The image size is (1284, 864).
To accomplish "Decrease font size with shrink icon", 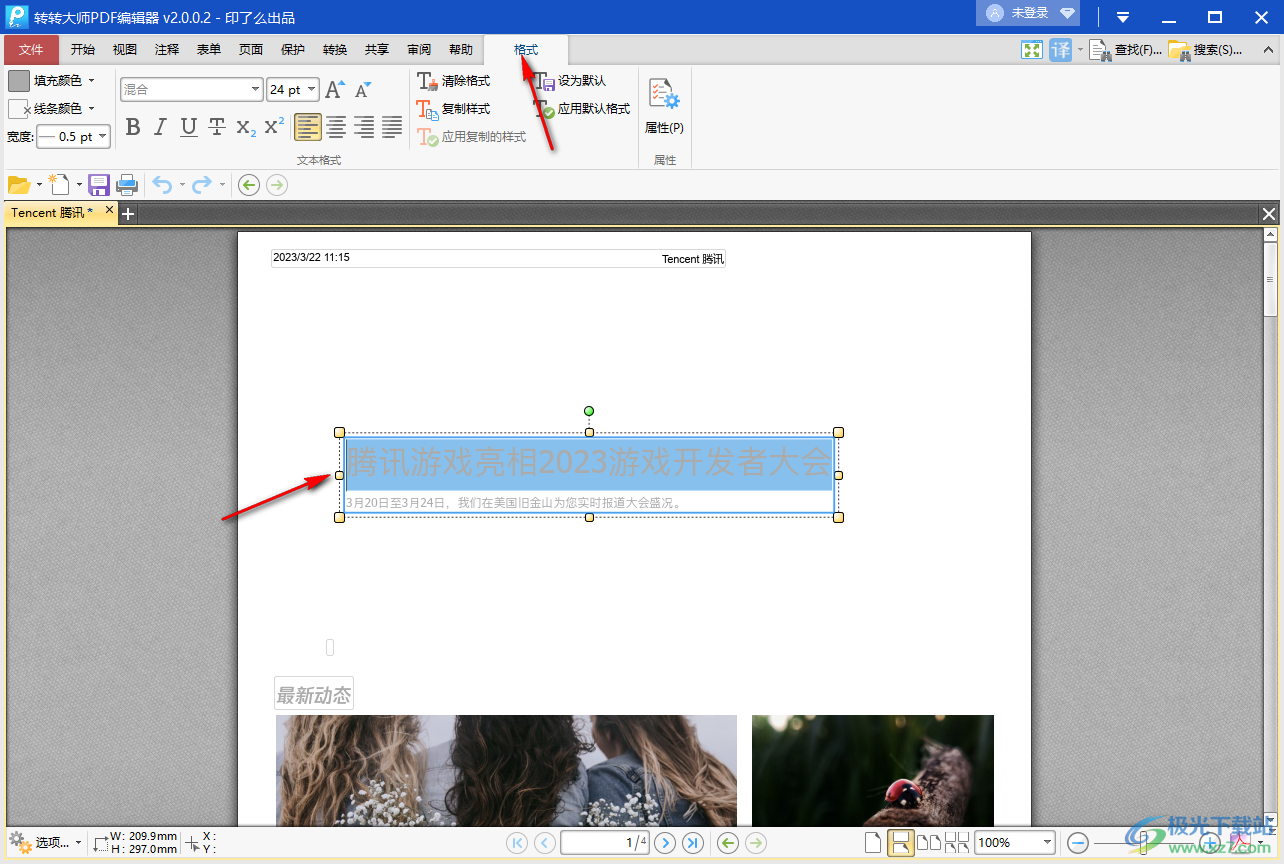I will [363, 90].
